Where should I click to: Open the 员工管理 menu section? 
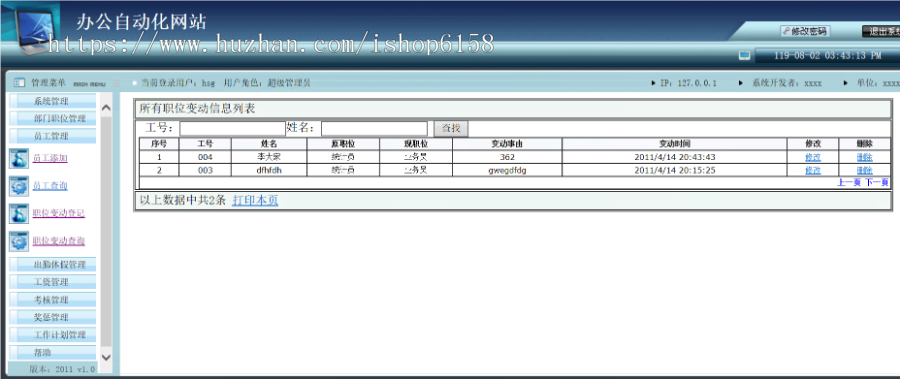(x=52, y=136)
